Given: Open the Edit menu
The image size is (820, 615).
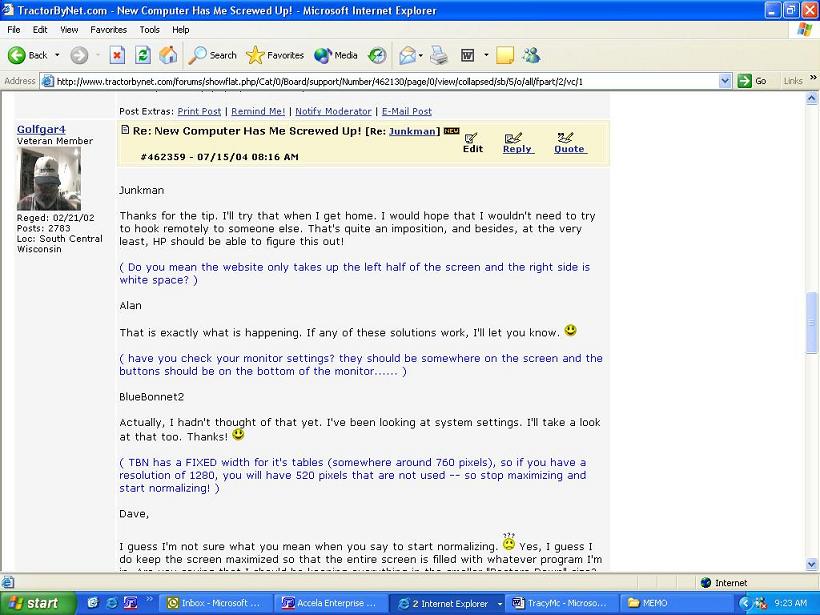Looking at the screenshot, I should 40,30.
